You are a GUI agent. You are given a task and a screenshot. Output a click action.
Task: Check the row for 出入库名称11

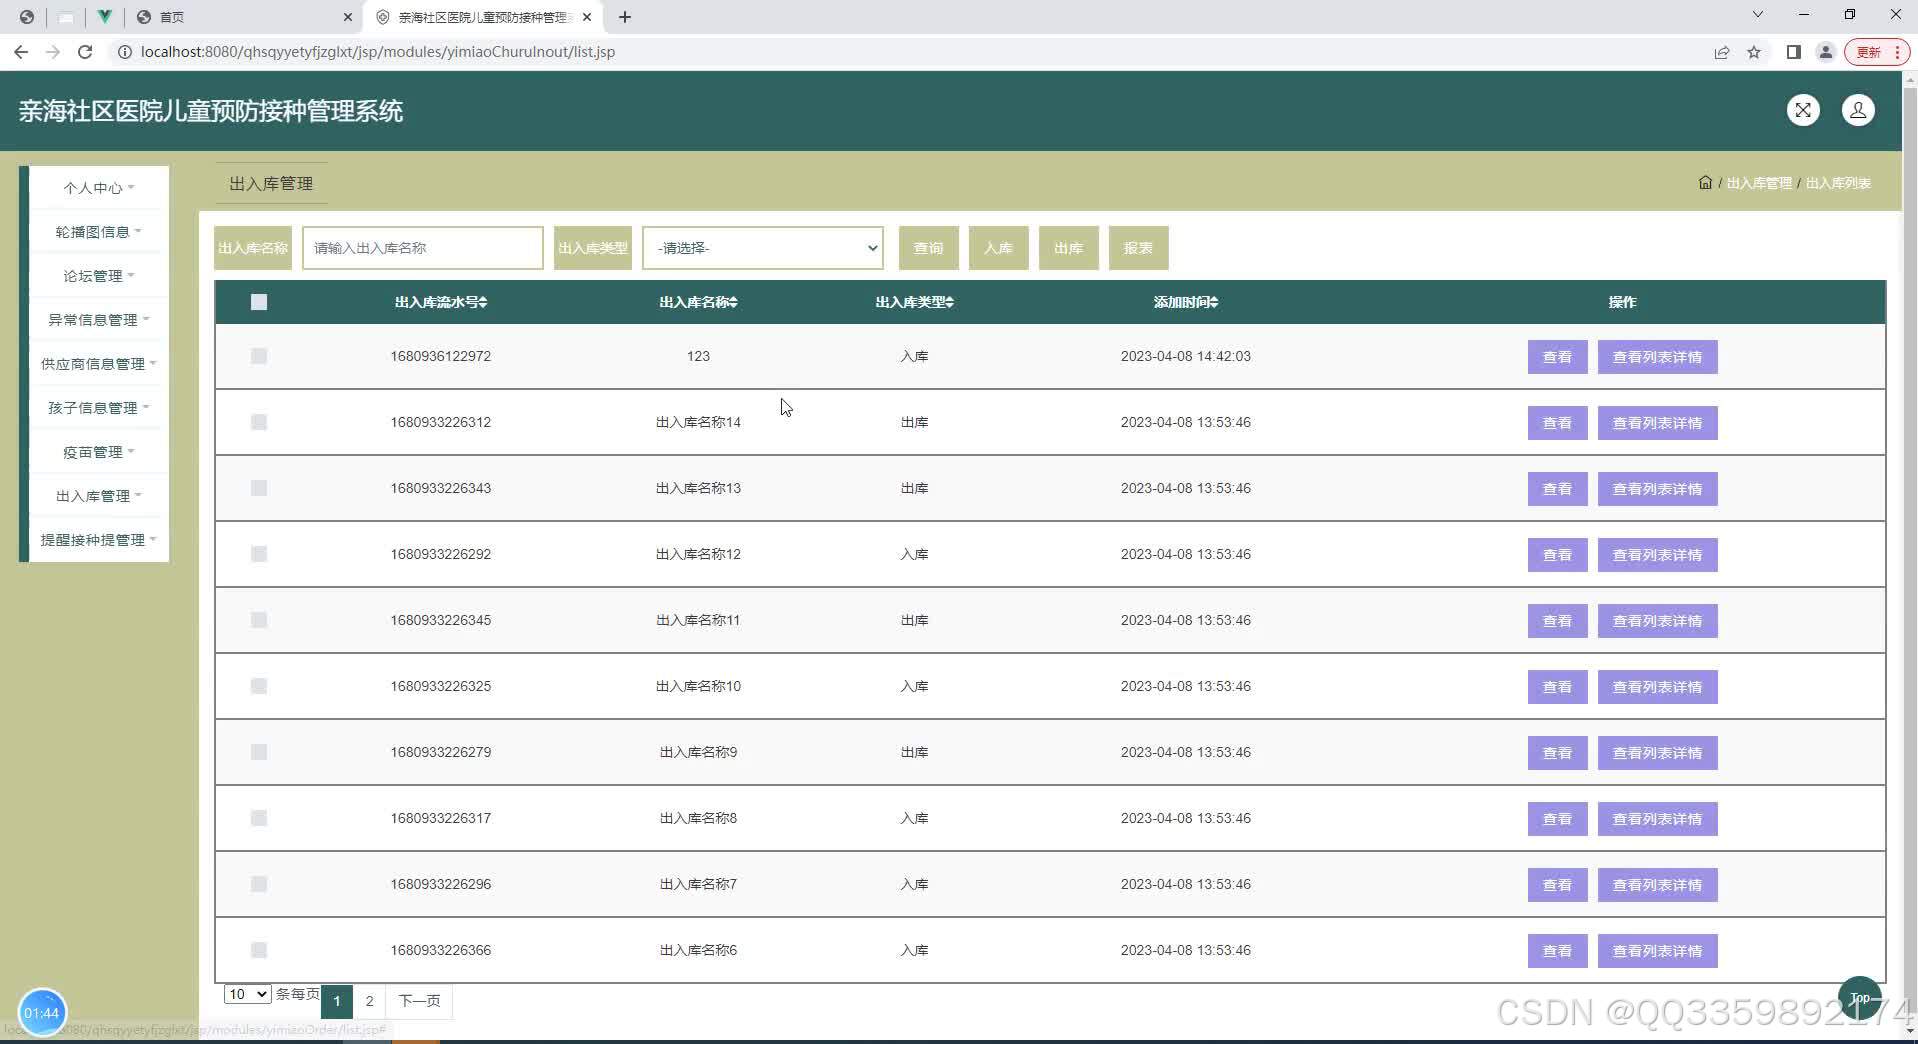pos(259,620)
